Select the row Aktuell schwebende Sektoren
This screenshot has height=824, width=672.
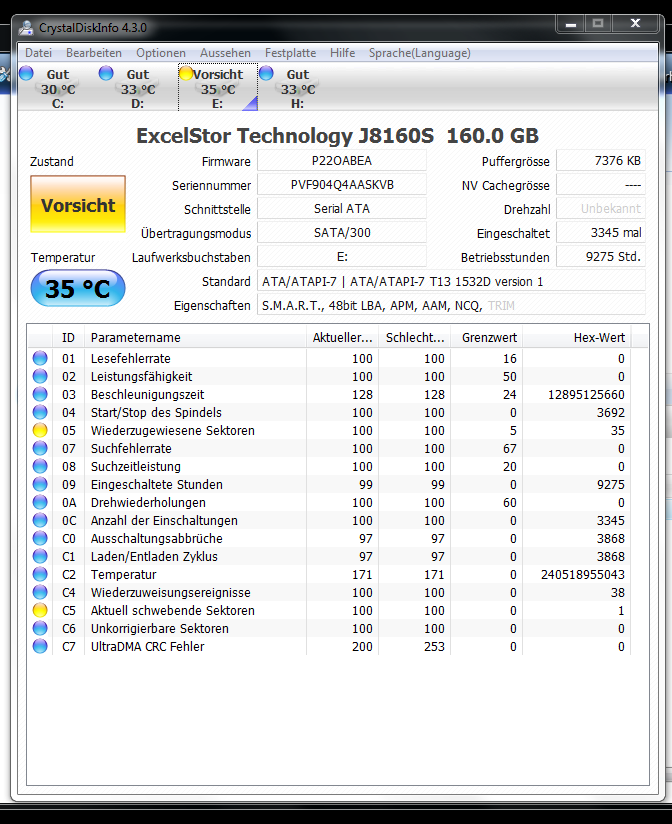point(329,610)
